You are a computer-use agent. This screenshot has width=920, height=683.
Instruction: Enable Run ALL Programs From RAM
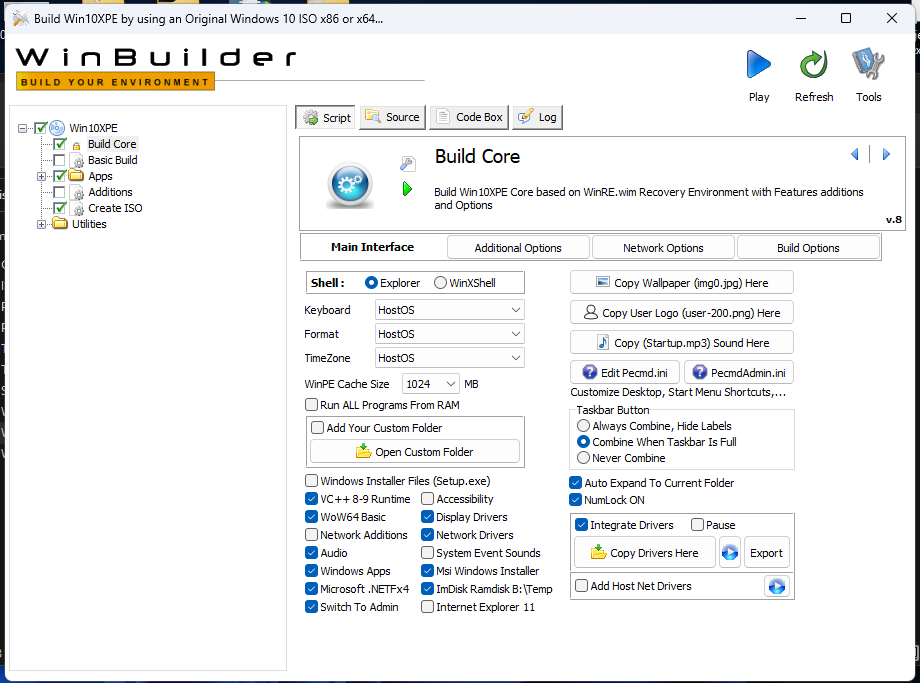coord(312,405)
